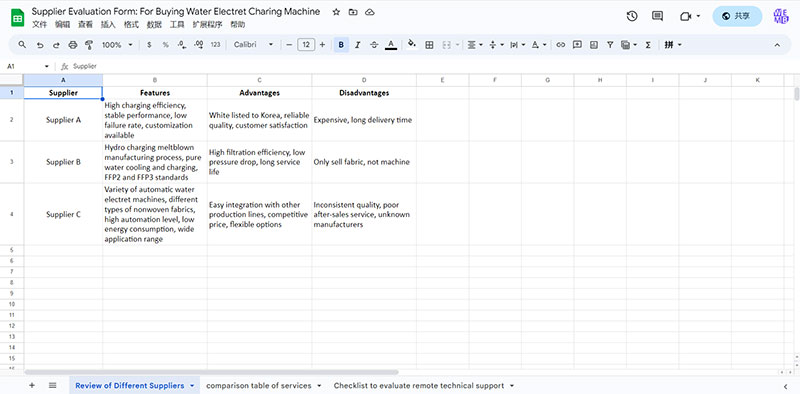Insert a comment from toolbar
The width and height of the screenshot is (800, 394).
577,45
